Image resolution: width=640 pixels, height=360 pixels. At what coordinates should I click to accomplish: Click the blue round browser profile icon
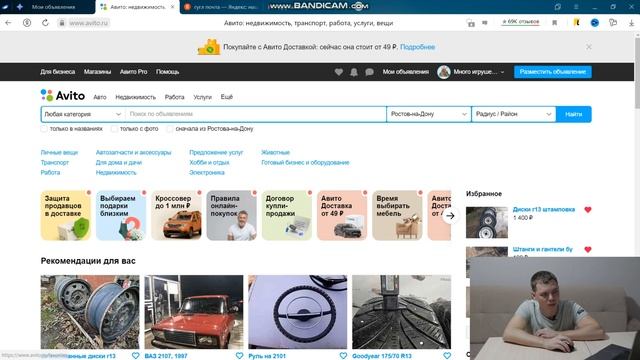point(595,23)
